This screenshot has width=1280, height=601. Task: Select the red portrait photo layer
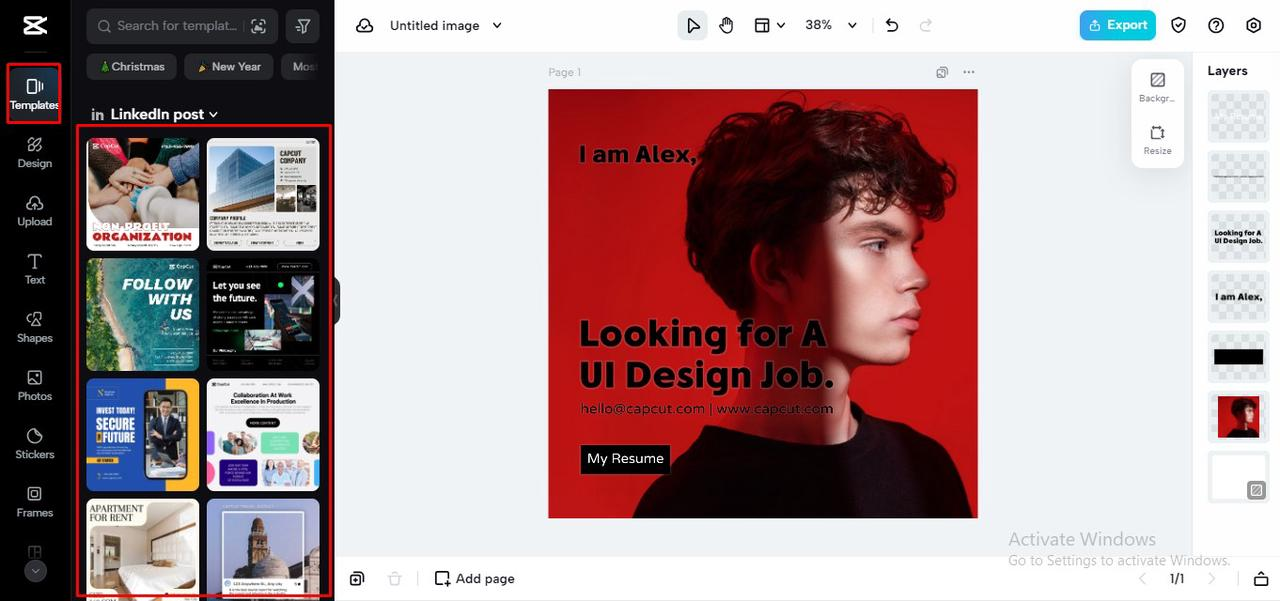(x=1238, y=417)
